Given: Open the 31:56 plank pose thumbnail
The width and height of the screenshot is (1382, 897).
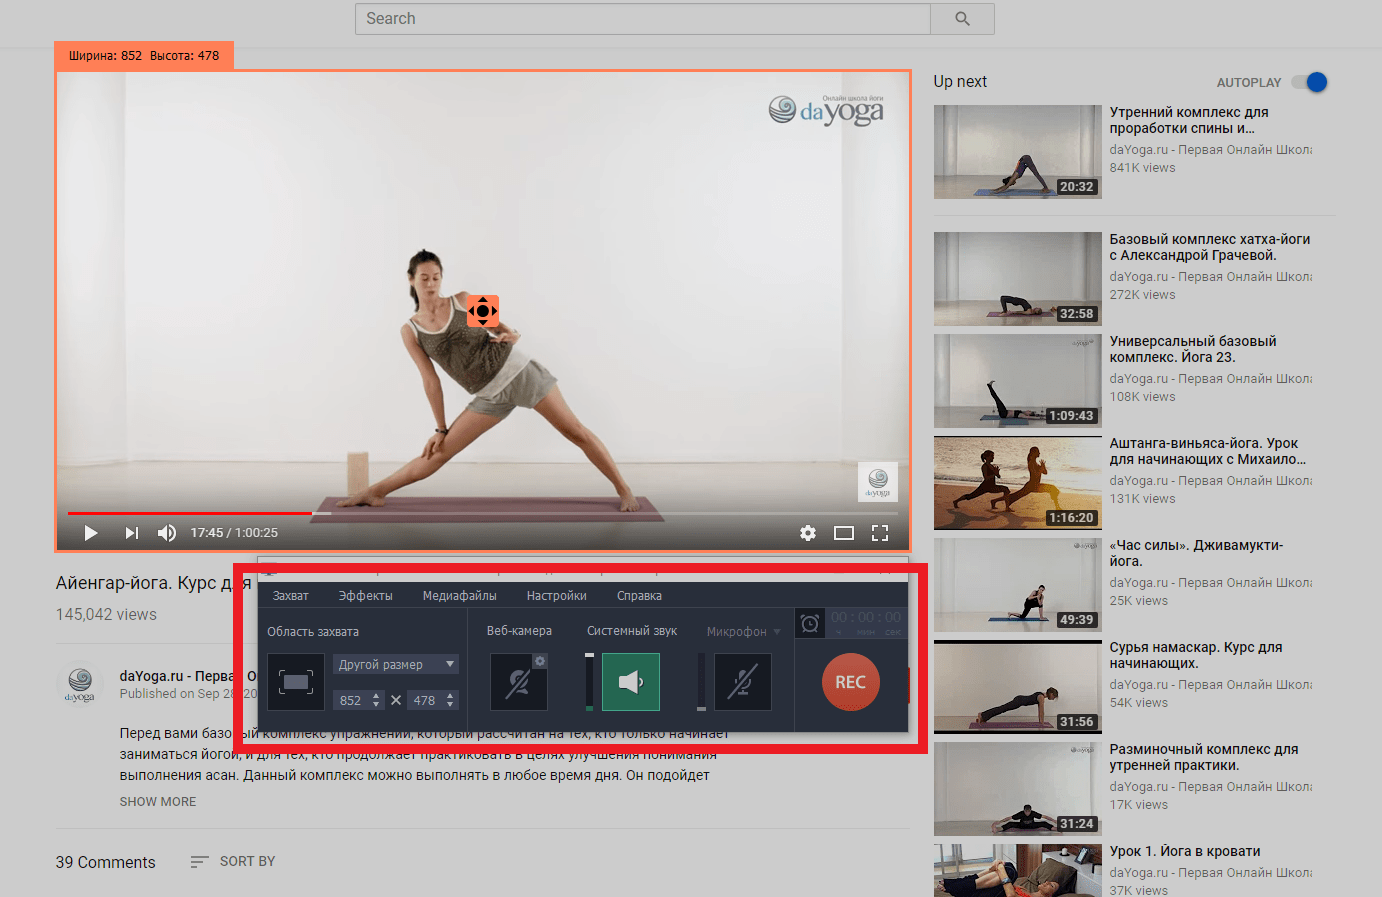Looking at the screenshot, I should click(x=1018, y=687).
